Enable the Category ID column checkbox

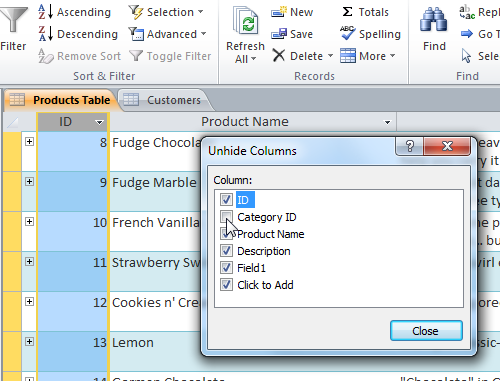point(226,217)
